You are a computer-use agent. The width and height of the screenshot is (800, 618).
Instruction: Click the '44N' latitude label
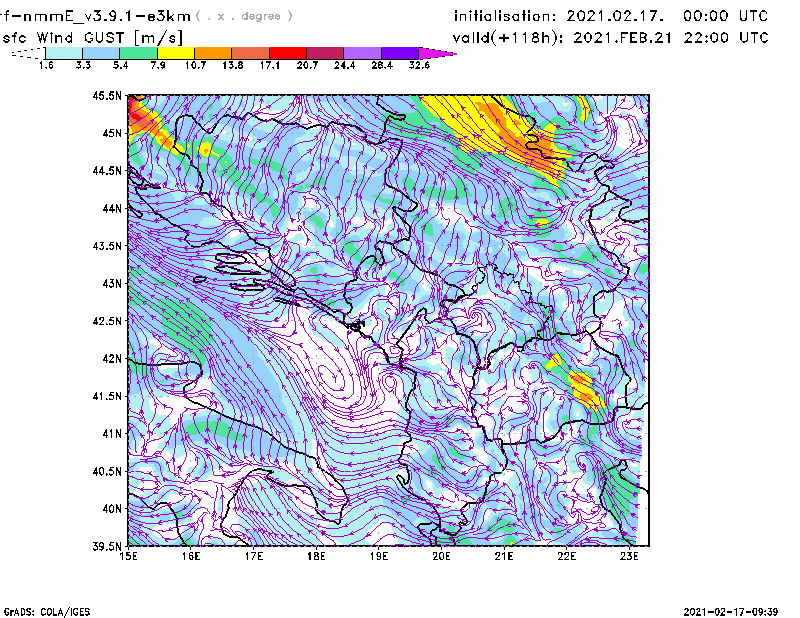[x=112, y=208]
